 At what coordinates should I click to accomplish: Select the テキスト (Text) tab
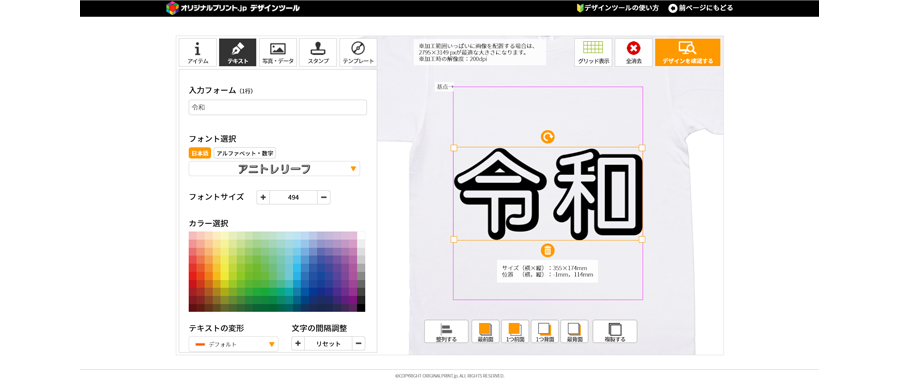[238, 52]
